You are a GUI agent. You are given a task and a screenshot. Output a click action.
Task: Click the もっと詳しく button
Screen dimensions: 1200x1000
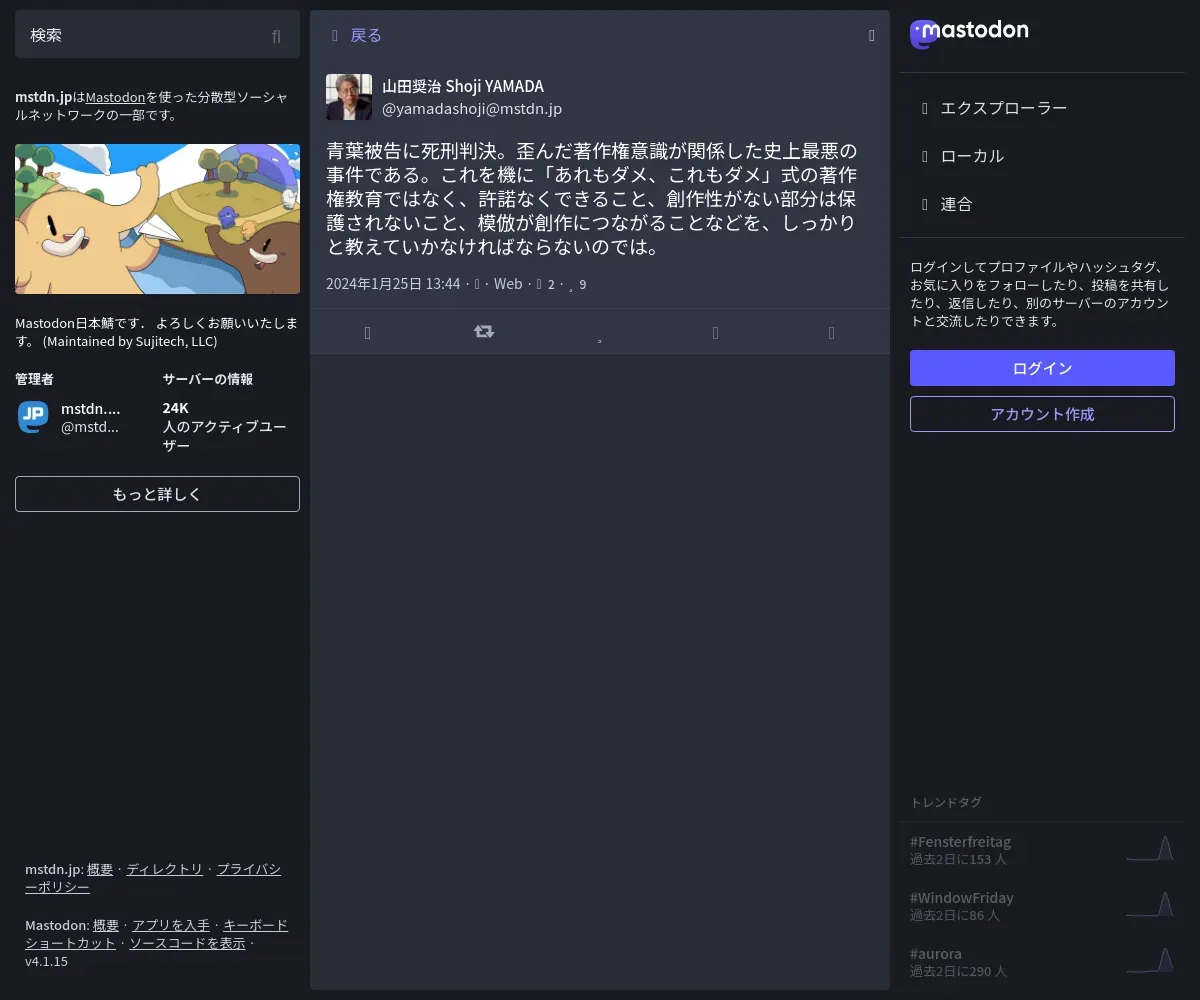(157, 494)
